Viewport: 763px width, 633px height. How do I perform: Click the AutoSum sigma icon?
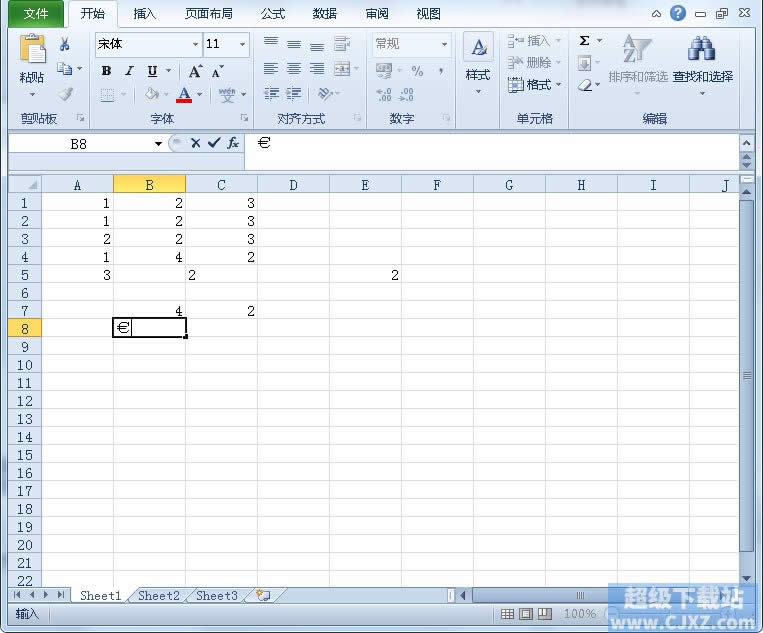584,42
